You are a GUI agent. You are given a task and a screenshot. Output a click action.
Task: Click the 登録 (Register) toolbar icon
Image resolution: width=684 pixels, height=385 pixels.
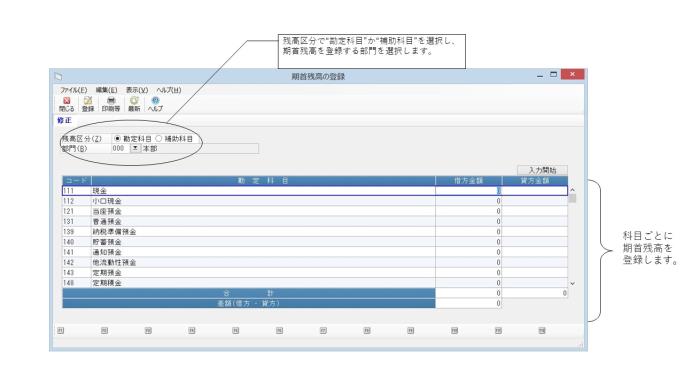88,104
